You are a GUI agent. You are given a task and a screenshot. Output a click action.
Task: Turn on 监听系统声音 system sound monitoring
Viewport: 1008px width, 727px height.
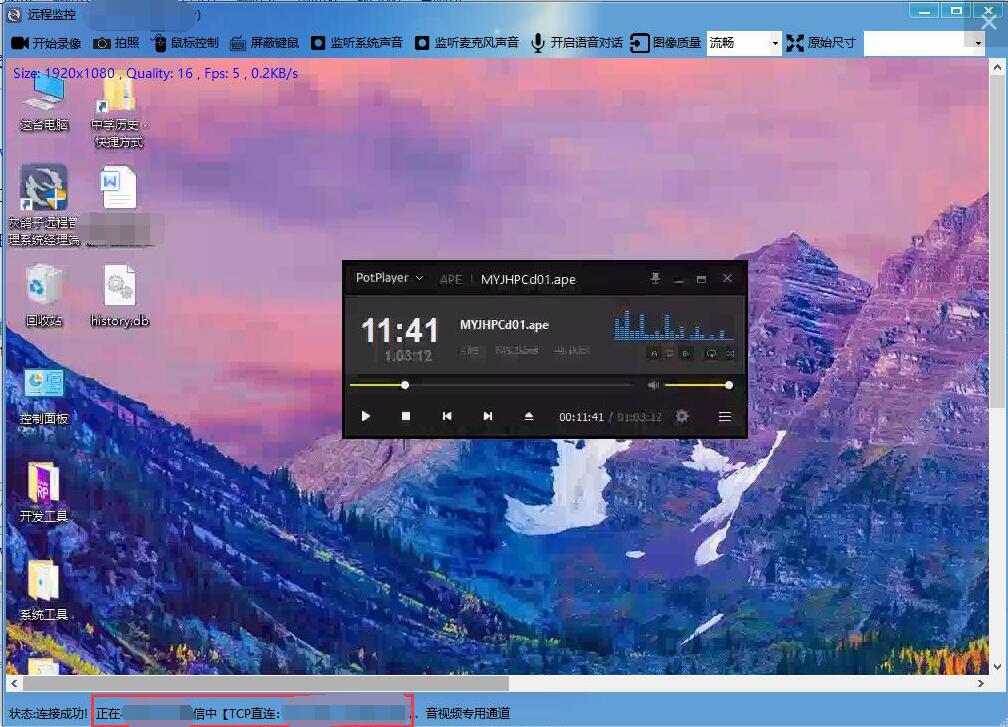point(318,43)
